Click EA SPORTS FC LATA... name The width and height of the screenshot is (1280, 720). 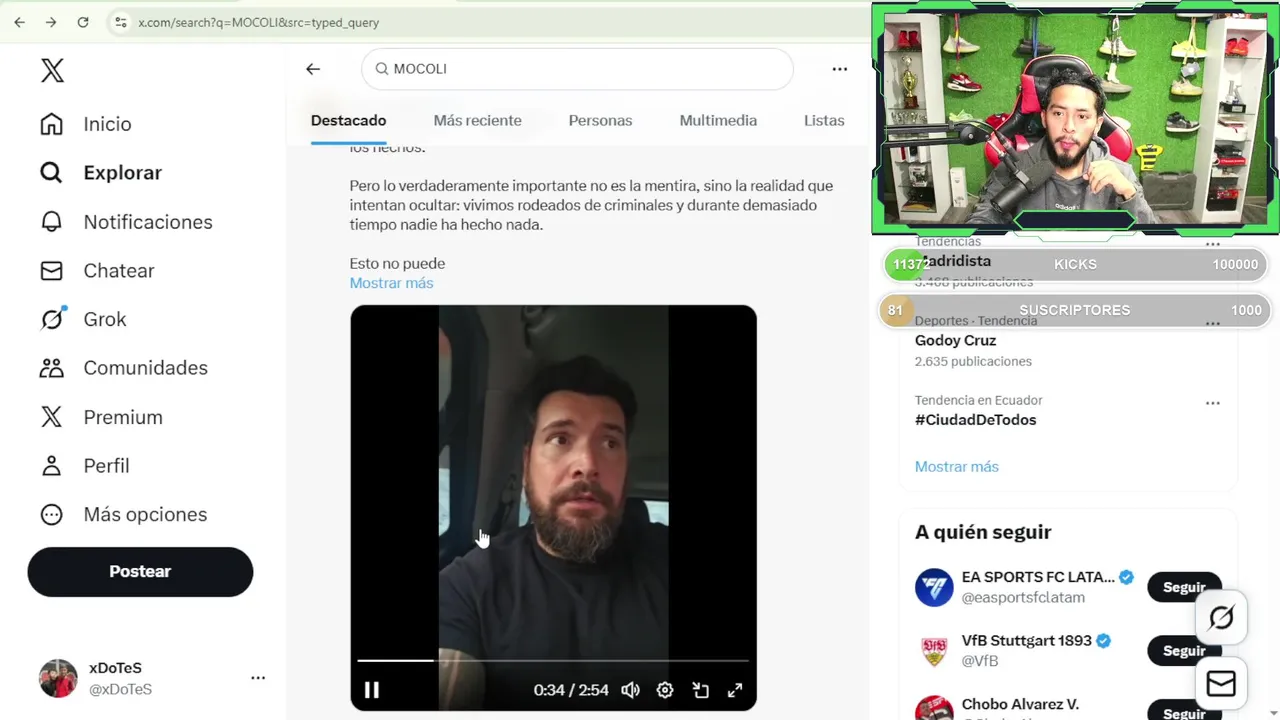coord(1038,577)
